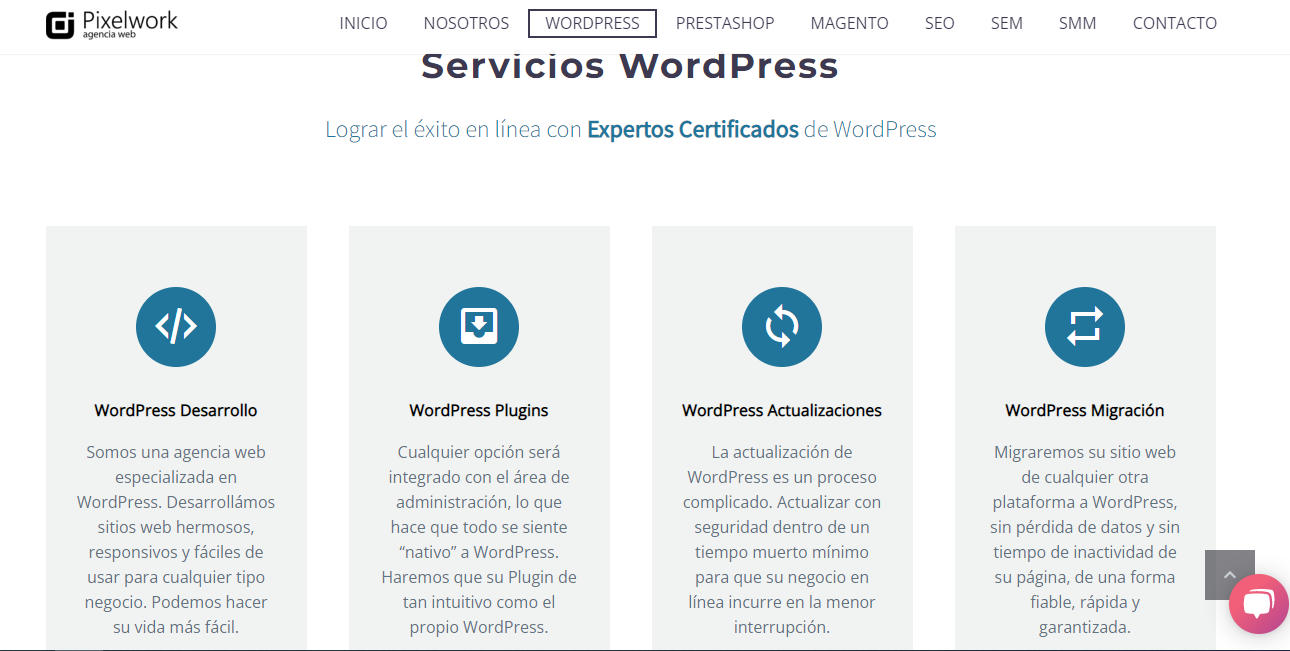1290x651 pixels.
Task: Click the WordPress Plugins download-box icon
Action: point(479,327)
